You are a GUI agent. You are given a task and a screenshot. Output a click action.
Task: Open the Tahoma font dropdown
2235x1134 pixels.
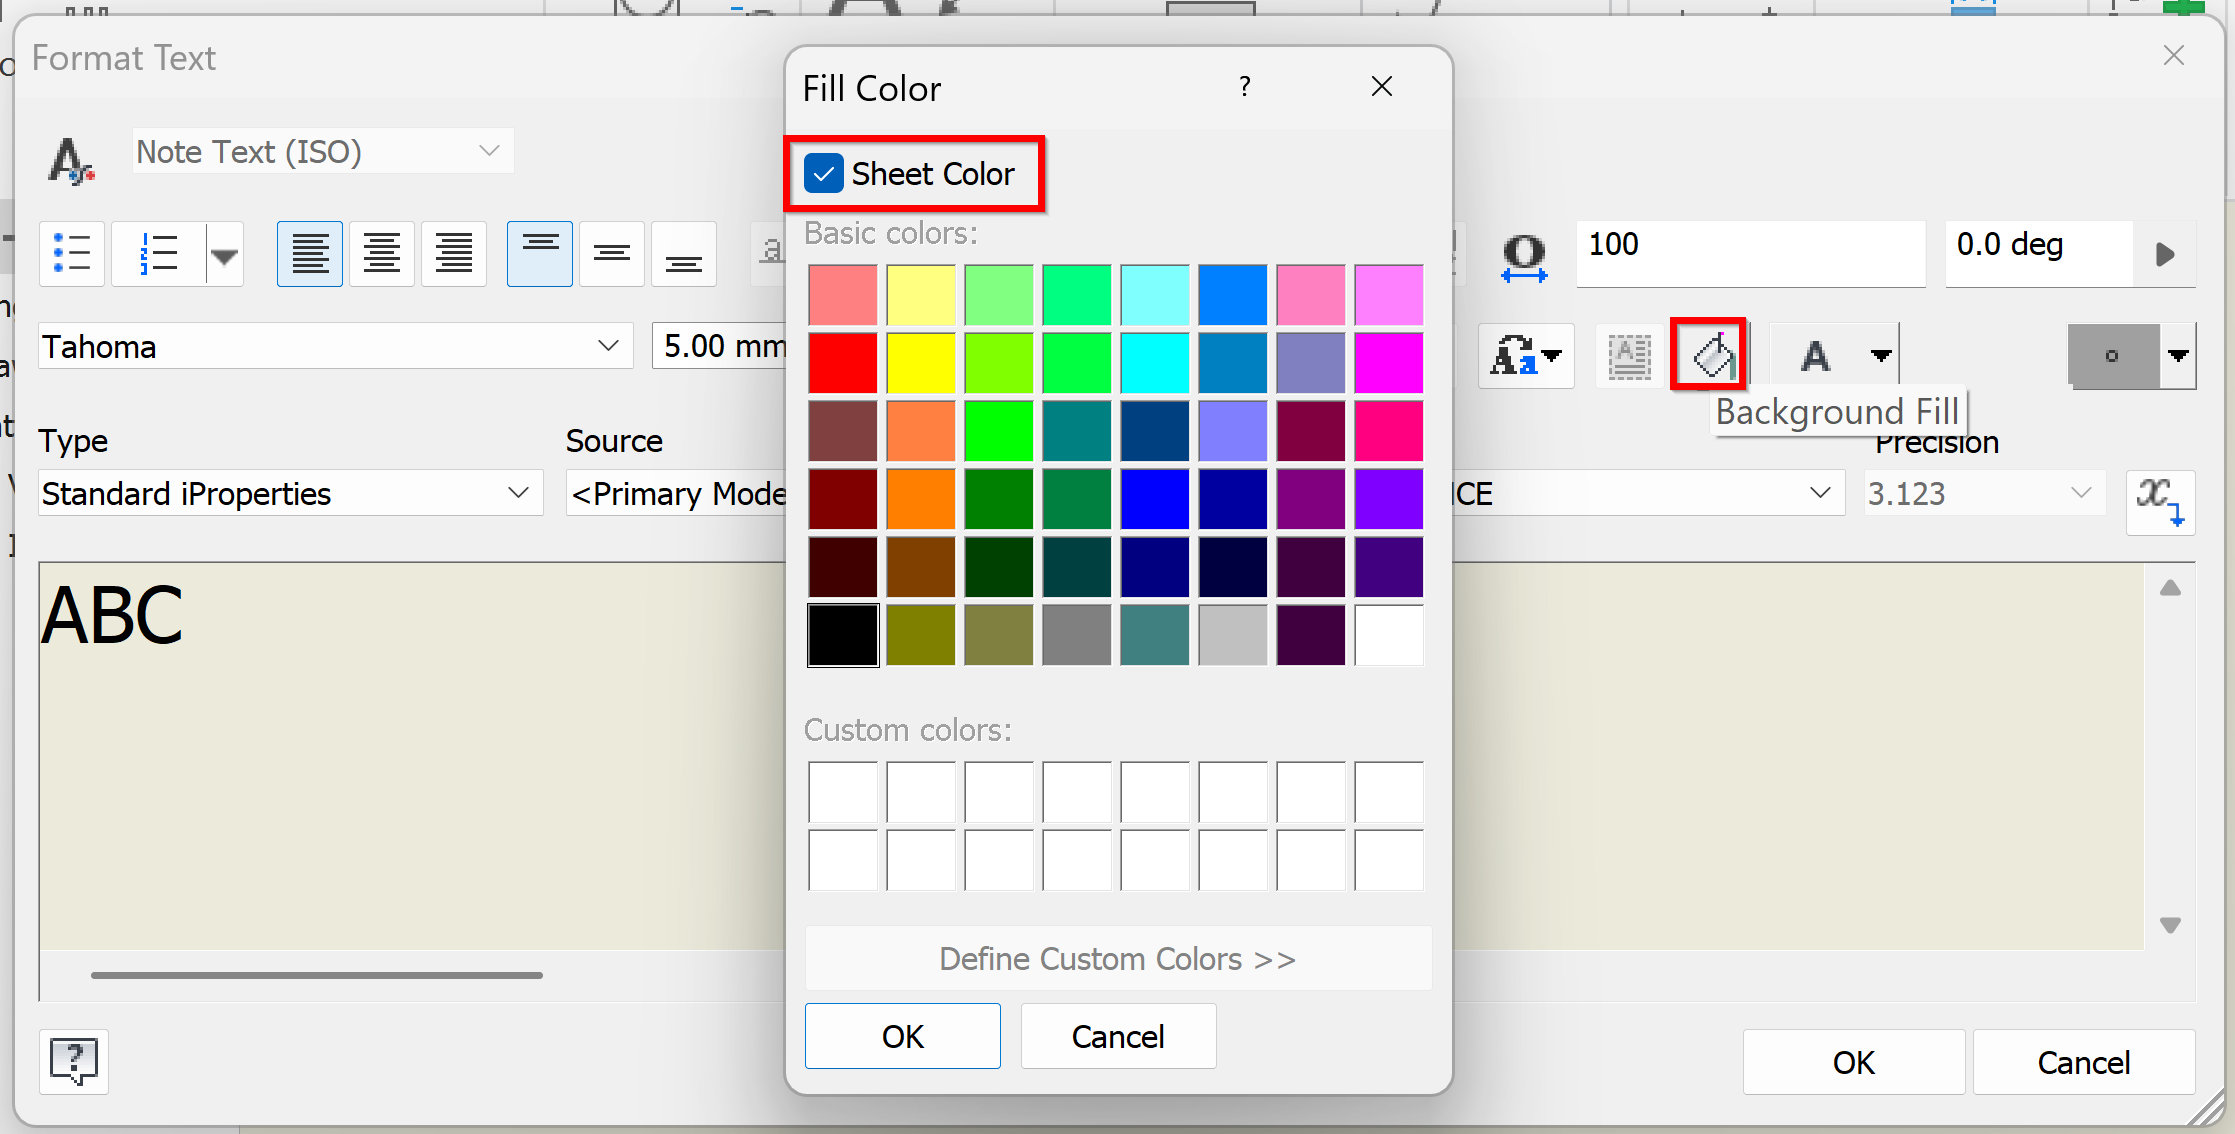click(x=607, y=346)
